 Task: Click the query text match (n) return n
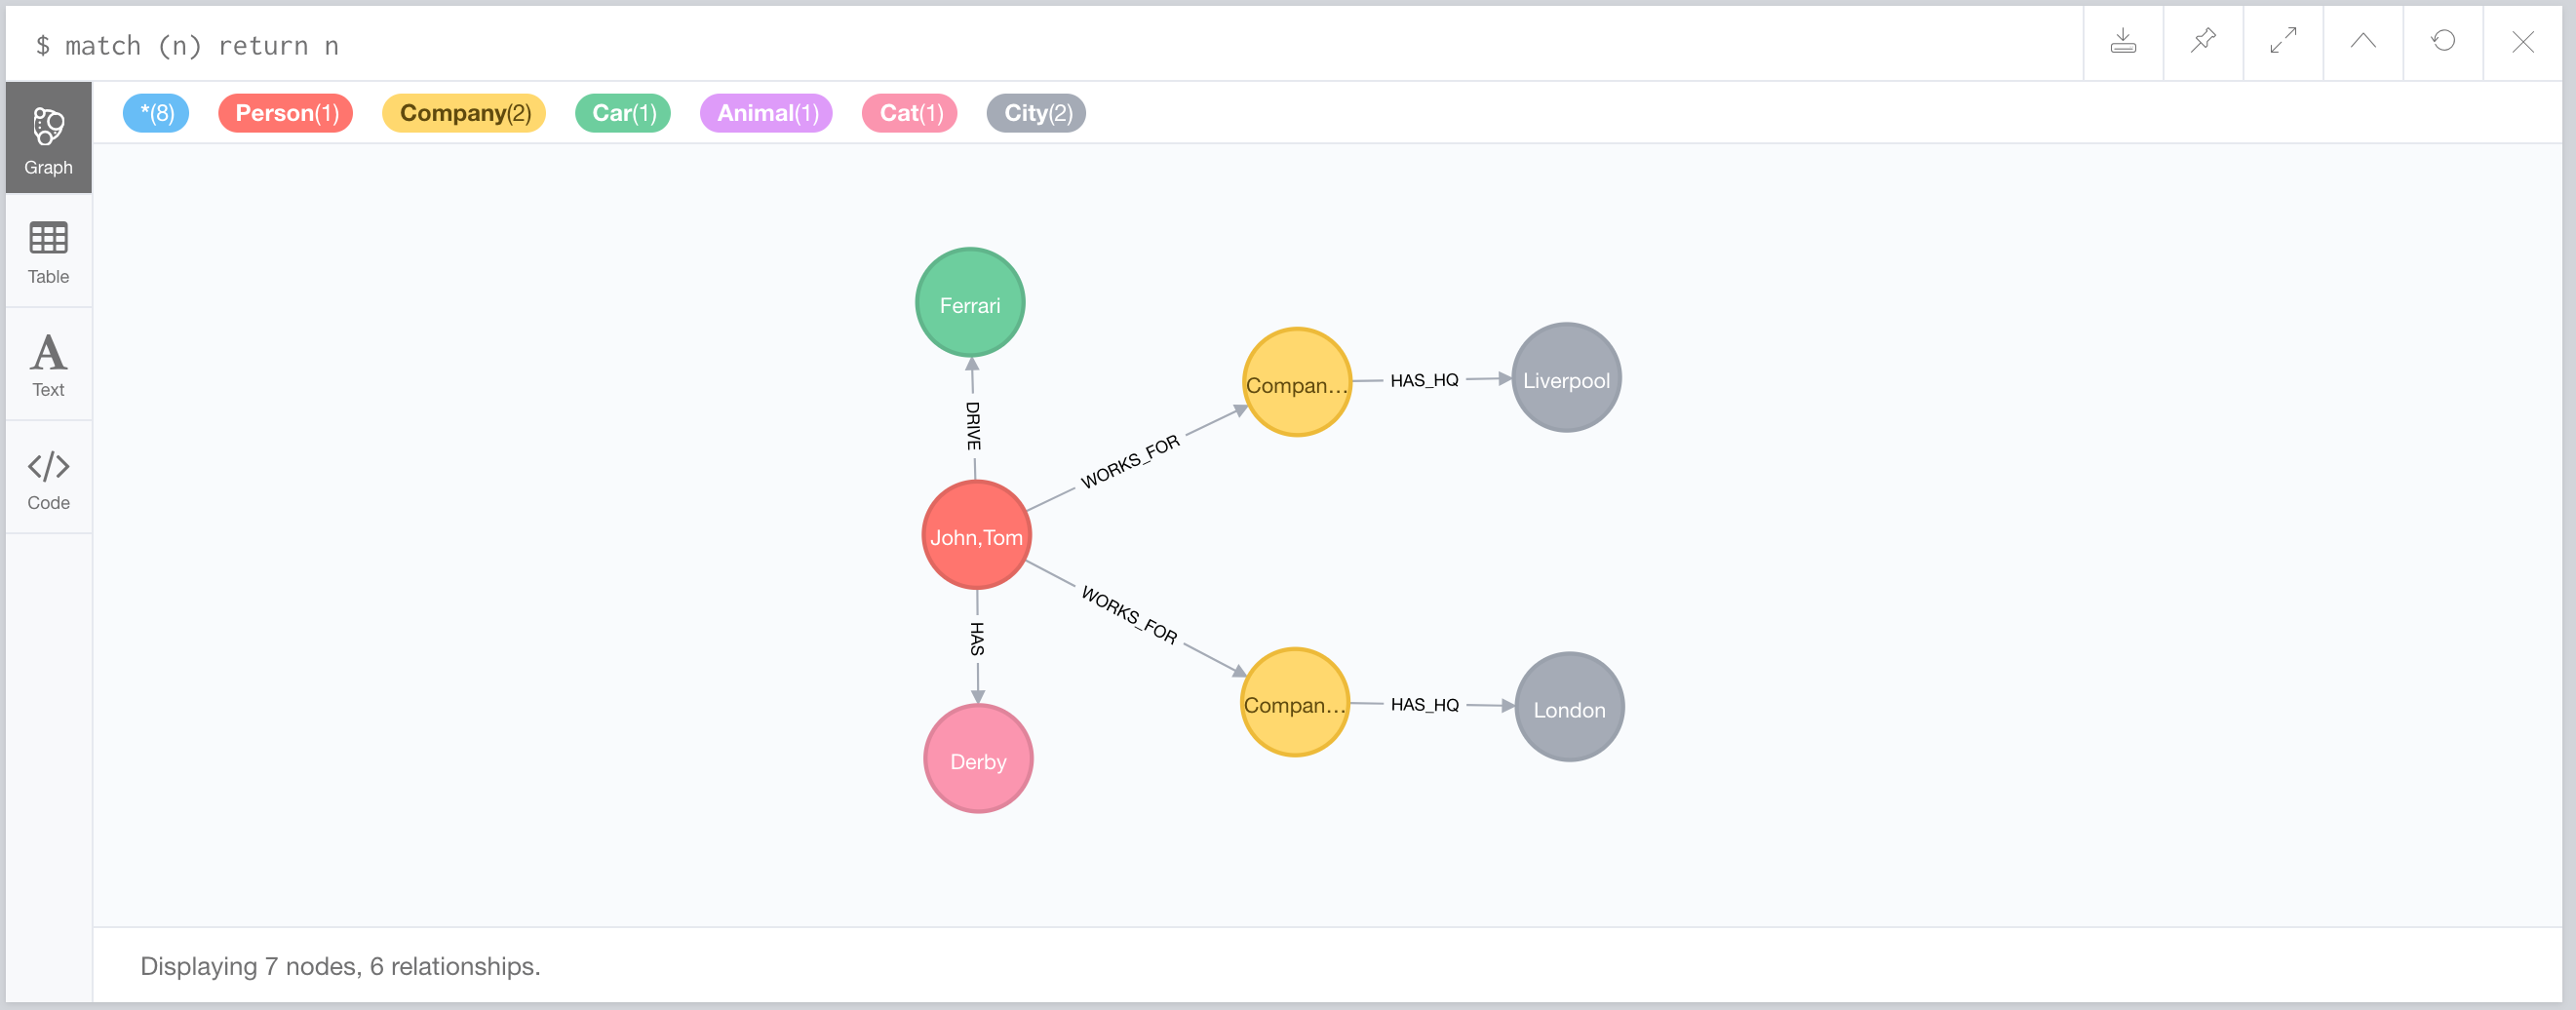201,46
